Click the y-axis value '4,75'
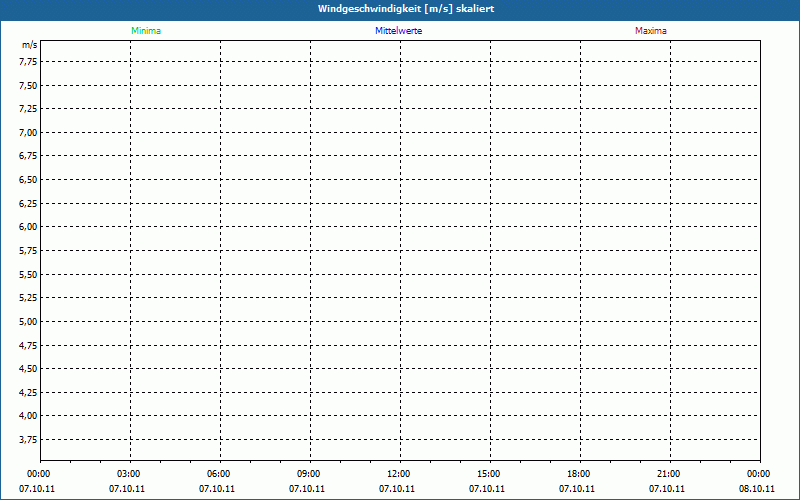Screen dimensions: 800x500 28,345
